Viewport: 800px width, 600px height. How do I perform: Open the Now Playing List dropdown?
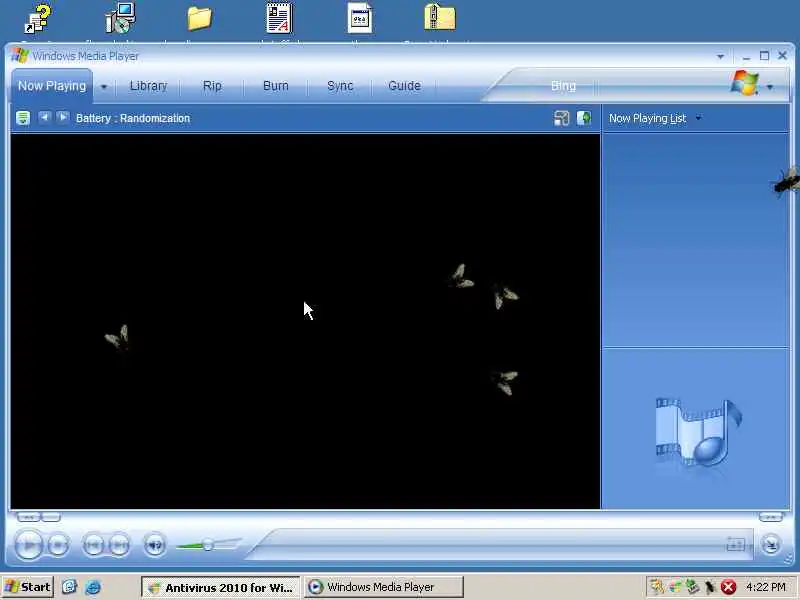(x=698, y=118)
